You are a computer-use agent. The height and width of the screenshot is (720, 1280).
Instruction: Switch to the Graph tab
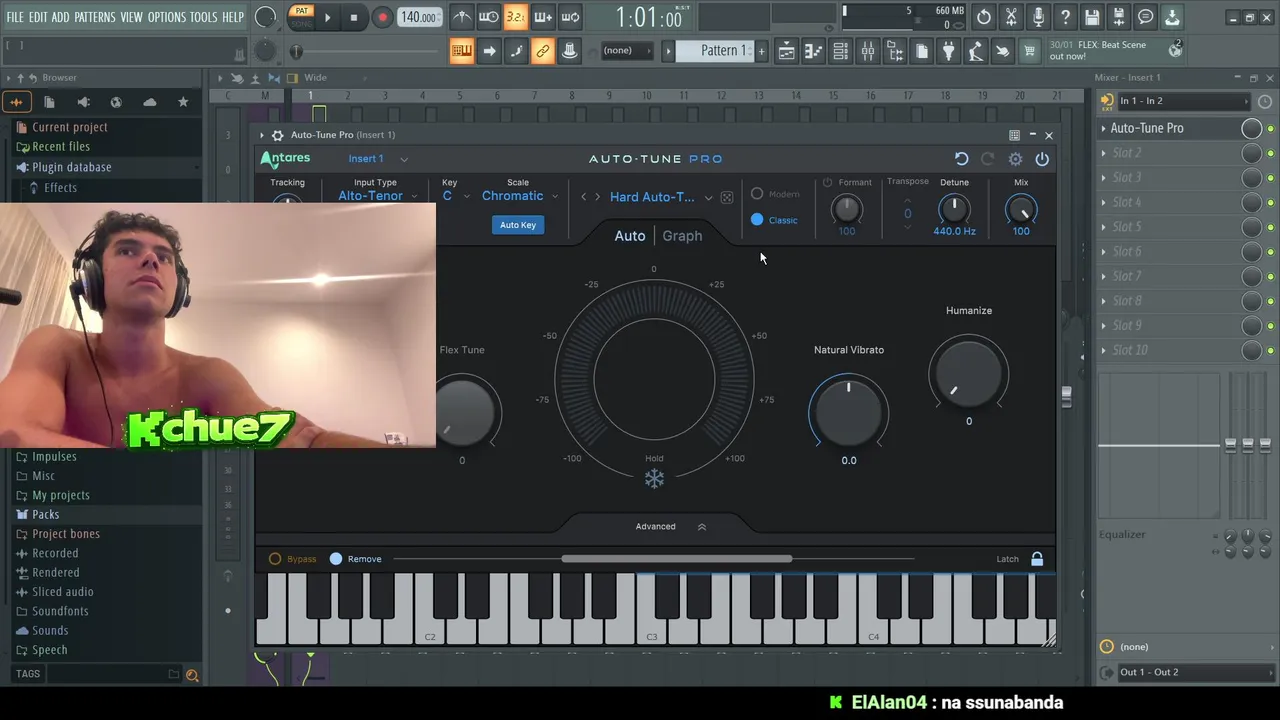click(x=682, y=236)
